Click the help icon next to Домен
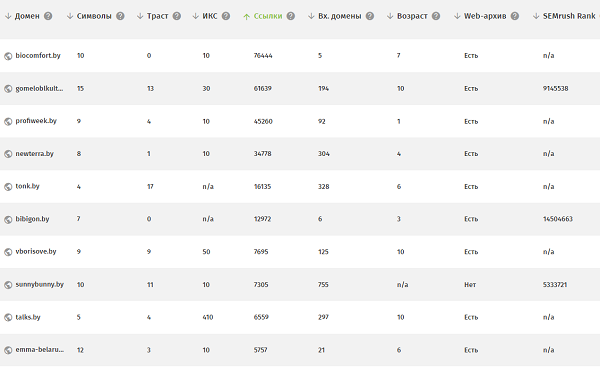The image size is (600, 372). tap(48, 16)
